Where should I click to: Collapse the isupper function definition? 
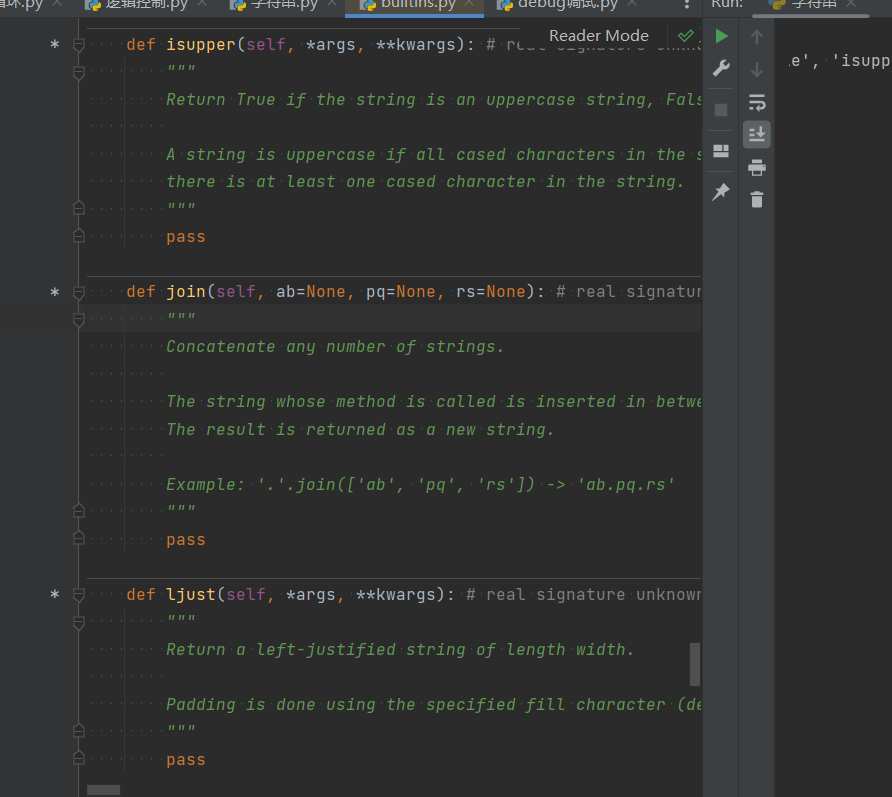click(79, 45)
